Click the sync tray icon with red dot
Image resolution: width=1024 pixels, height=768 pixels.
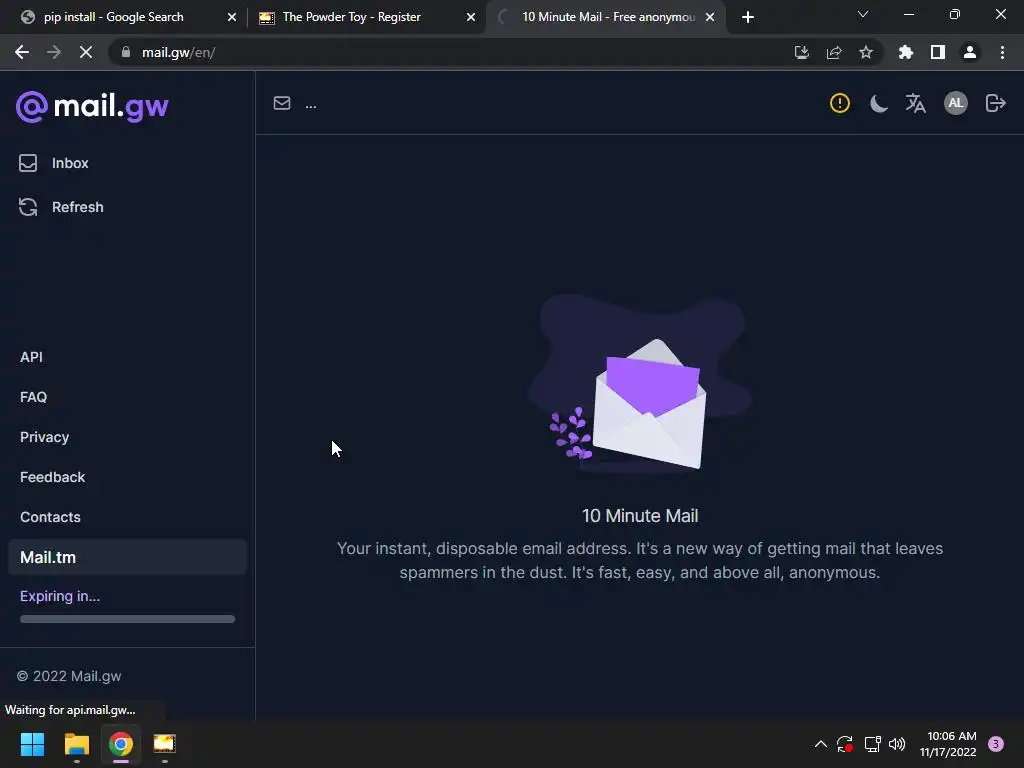pyautogui.click(x=845, y=744)
